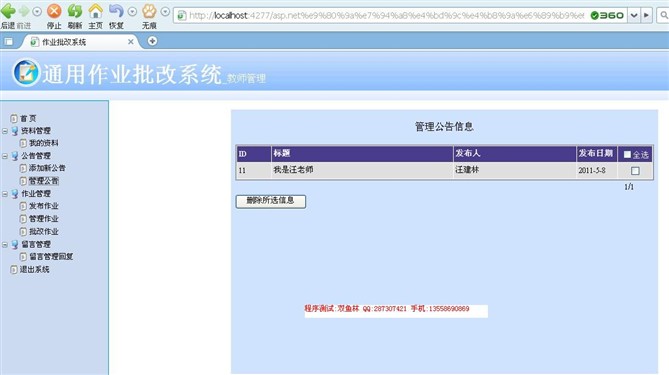Click the 删除所选信息 button
The height and width of the screenshot is (375, 669).
tap(271, 201)
